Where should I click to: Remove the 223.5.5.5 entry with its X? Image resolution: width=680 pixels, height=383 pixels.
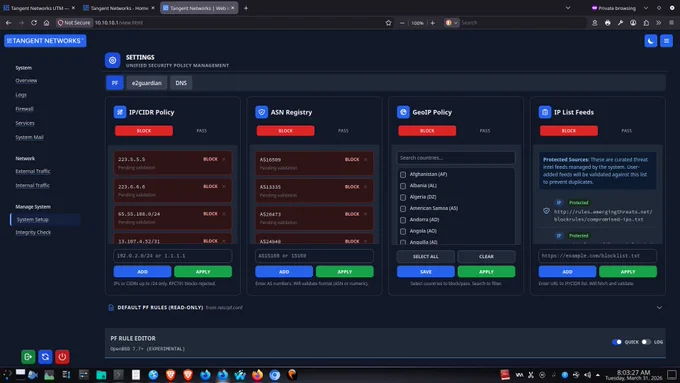(224, 159)
